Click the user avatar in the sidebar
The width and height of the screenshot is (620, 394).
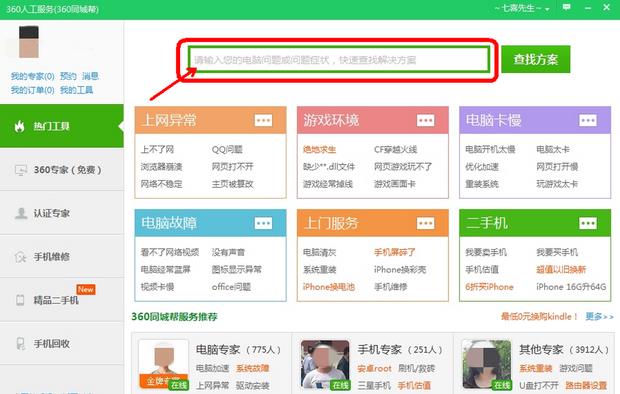tap(29, 42)
